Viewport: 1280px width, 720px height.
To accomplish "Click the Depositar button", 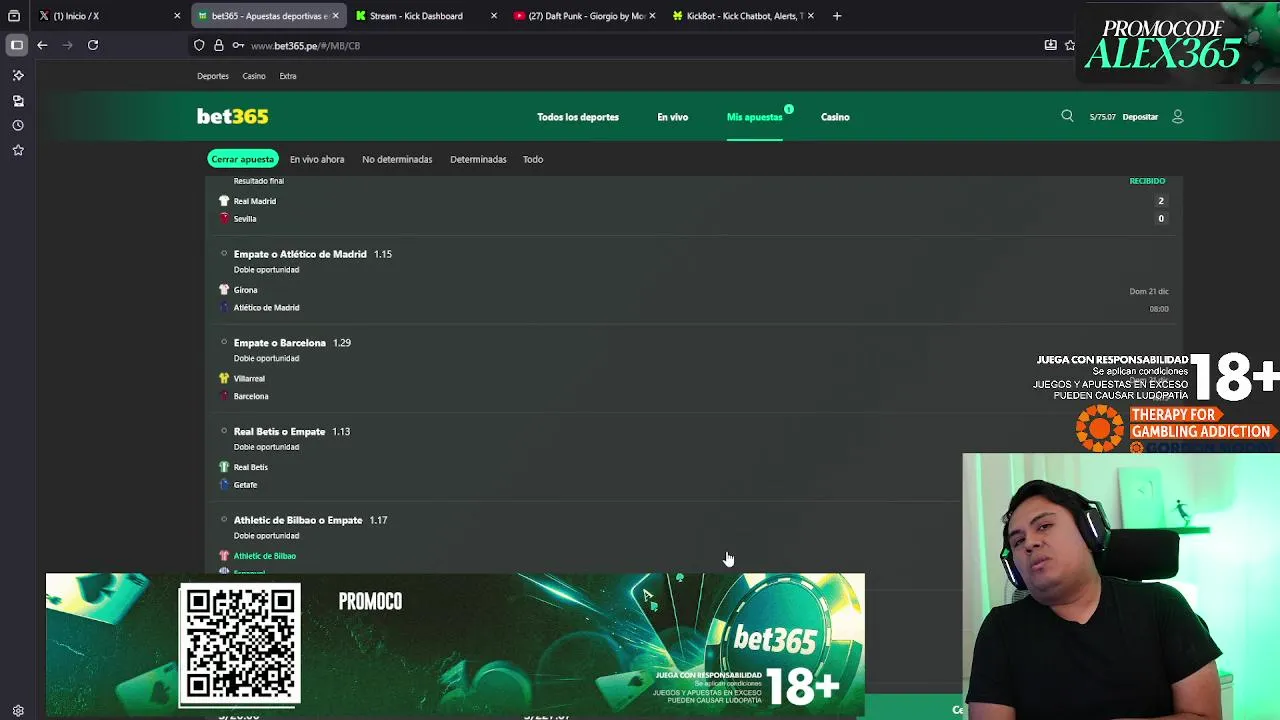I will coord(1140,117).
